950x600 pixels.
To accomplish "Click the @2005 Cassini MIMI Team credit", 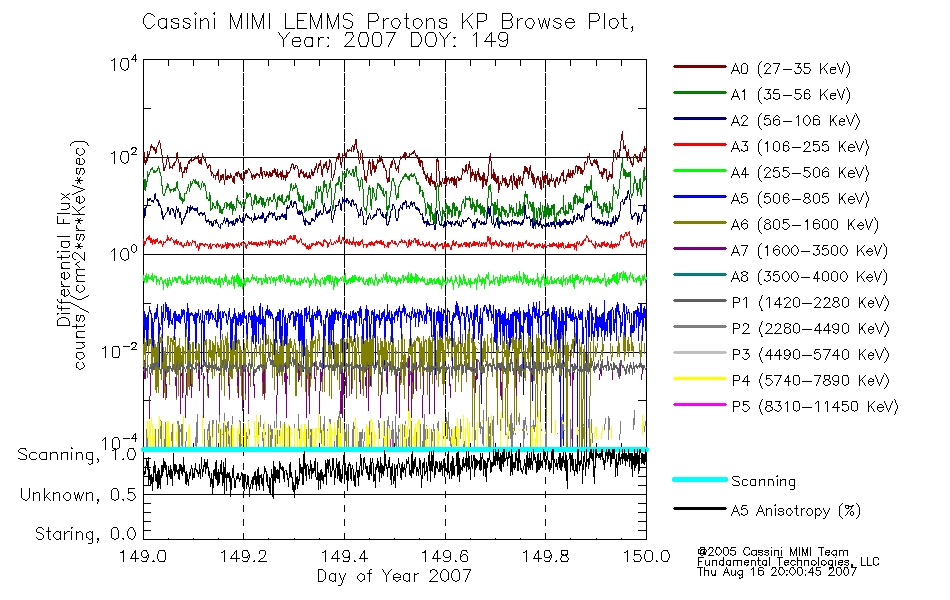I will tap(773, 552).
